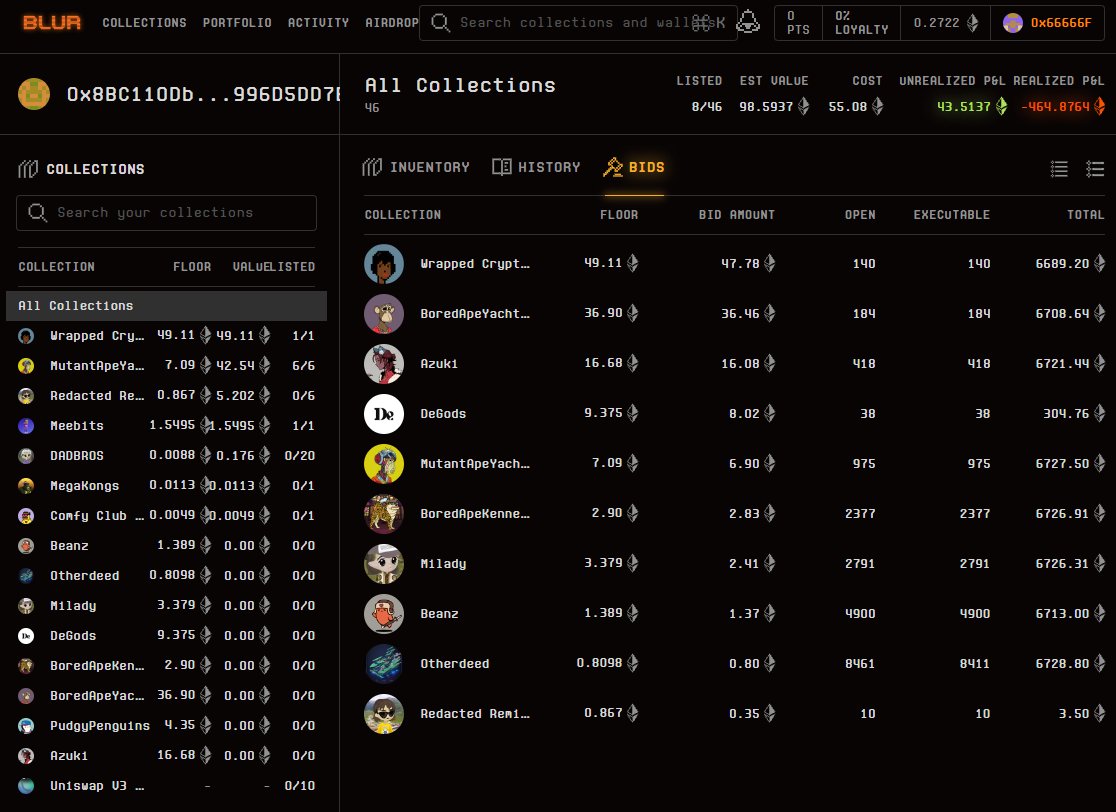This screenshot has height=812, width=1116.
Task: Click the DADBROS icon in sidebar
Action: click(x=26, y=455)
